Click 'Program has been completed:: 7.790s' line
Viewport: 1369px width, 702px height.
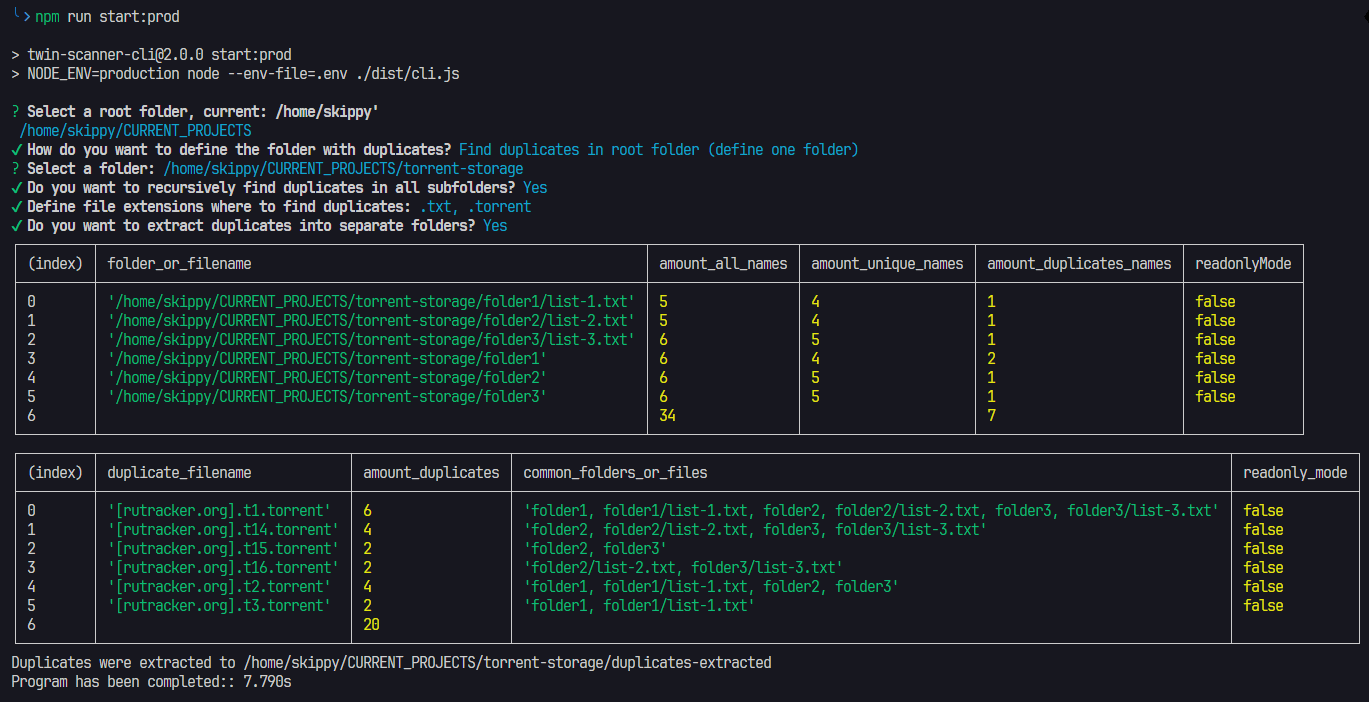[151, 682]
